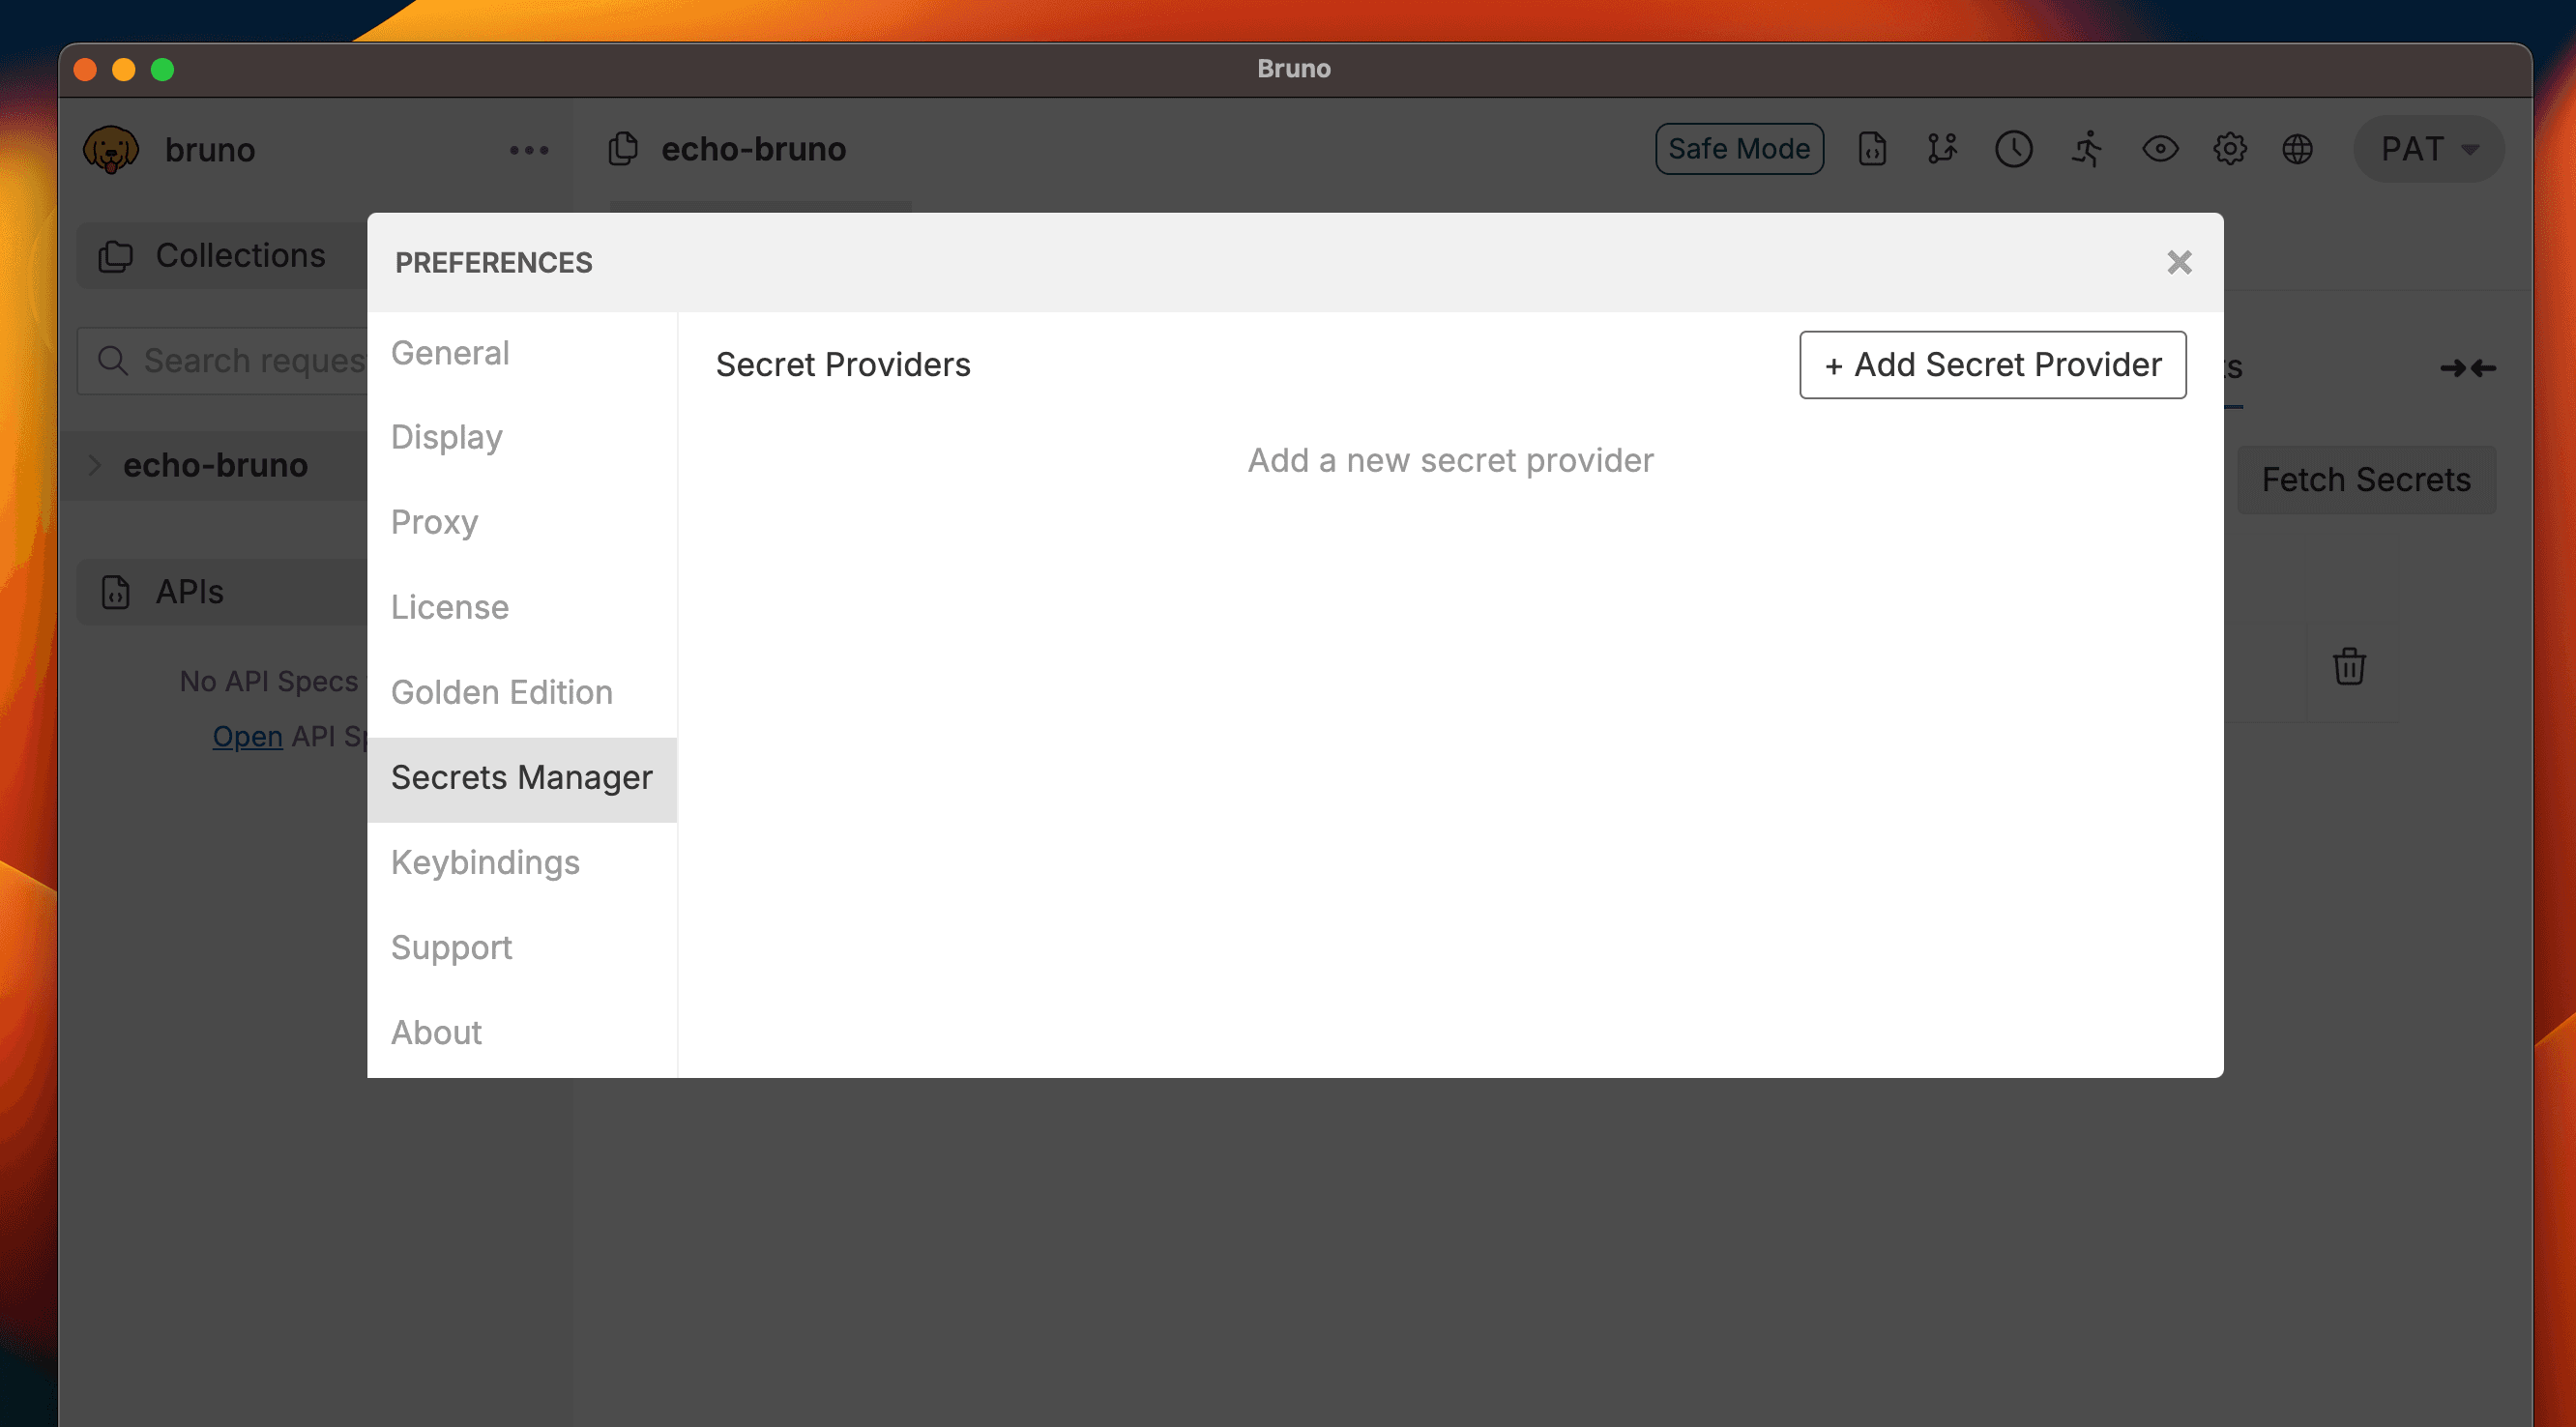This screenshot has height=1427, width=2576.
Task: Click 'Add a new secret provider' text
Action: coord(1450,460)
